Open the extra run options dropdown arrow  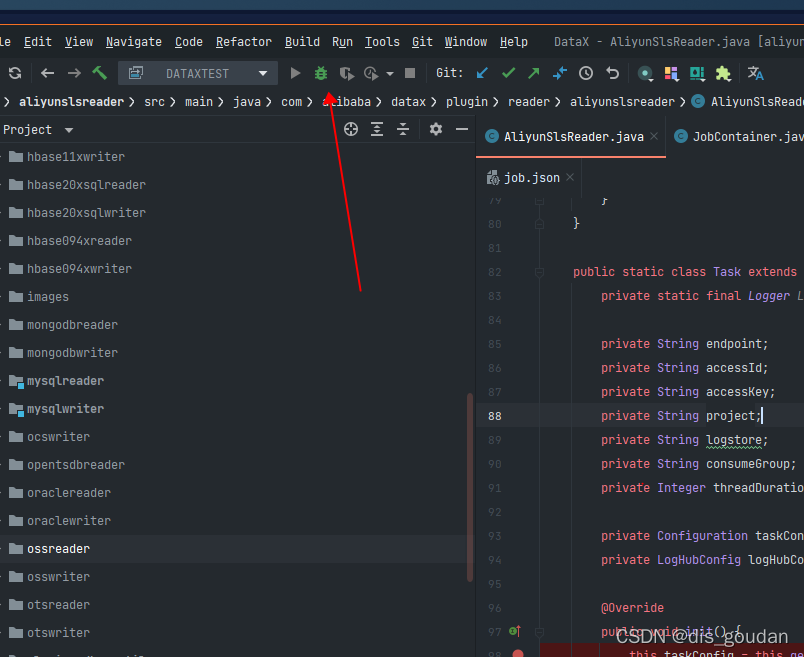point(390,74)
